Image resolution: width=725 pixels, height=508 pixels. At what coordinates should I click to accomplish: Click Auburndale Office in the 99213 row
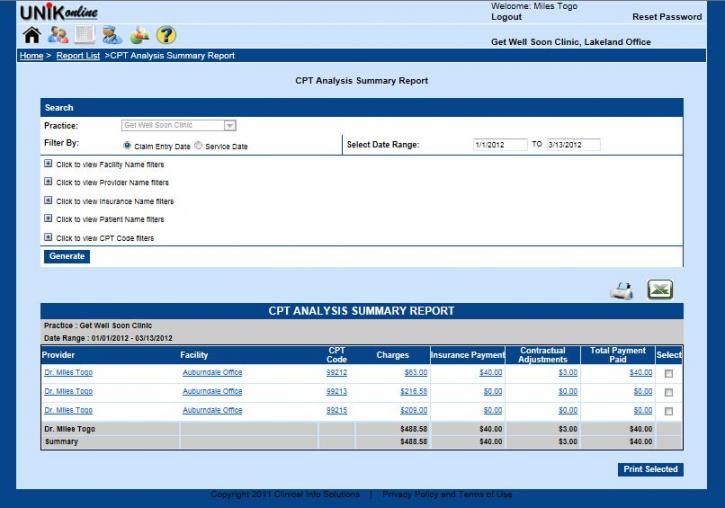(212, 392)
